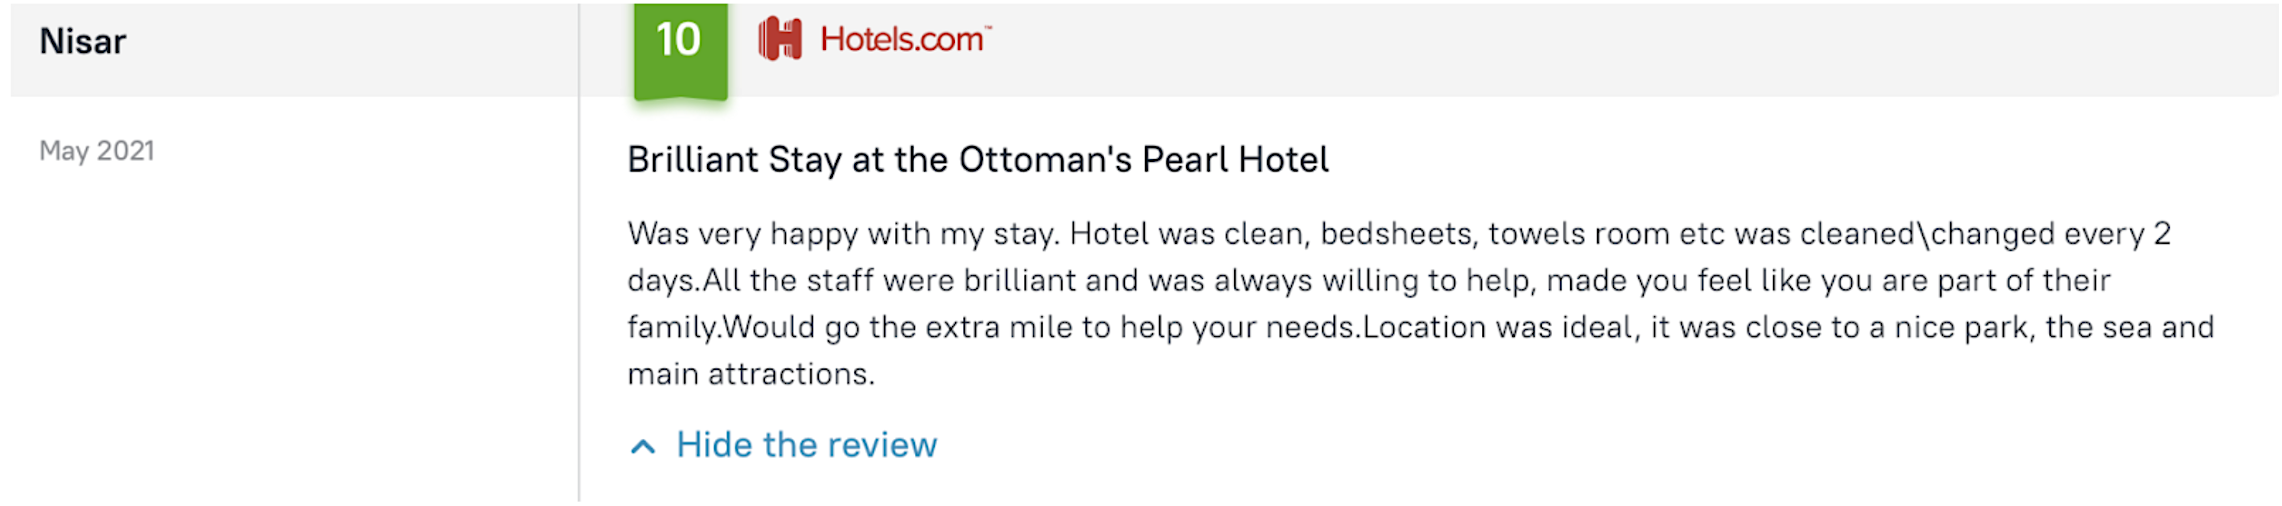The width and height of the screenshot is (2282, 506).
Task: Select reviewer name Nisar
Action: [82, 42]
